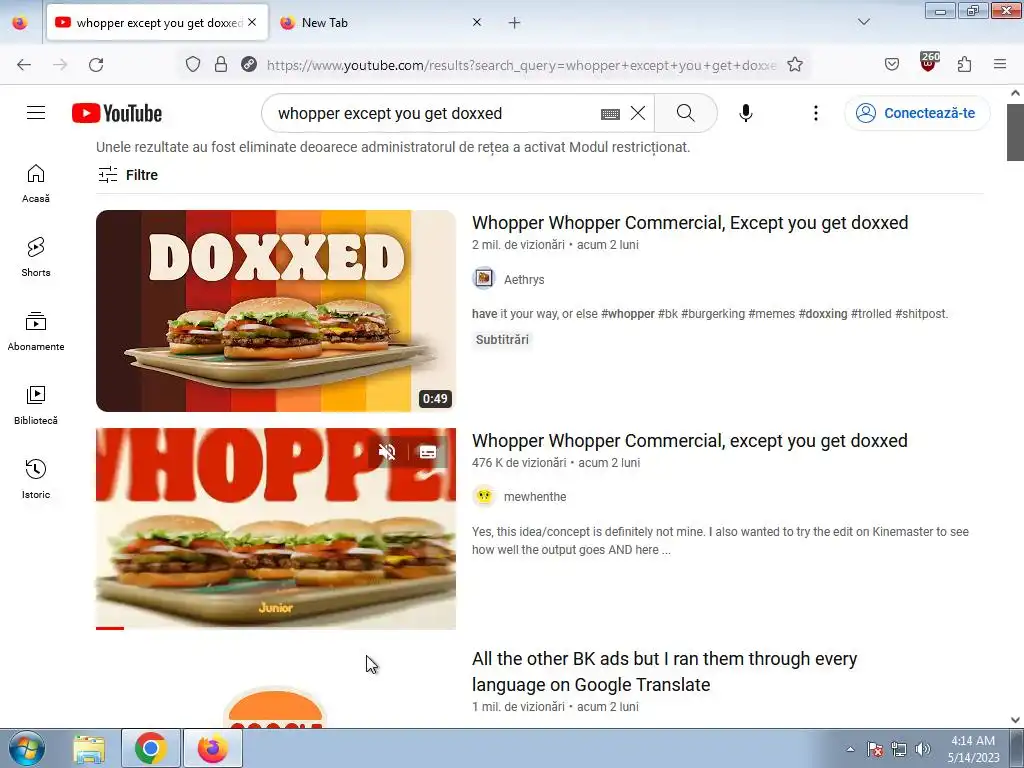Open the YouTube hamburger guide menu
Image resolution: width=1024 pixels, height=768 pixels.
point(36,113)
